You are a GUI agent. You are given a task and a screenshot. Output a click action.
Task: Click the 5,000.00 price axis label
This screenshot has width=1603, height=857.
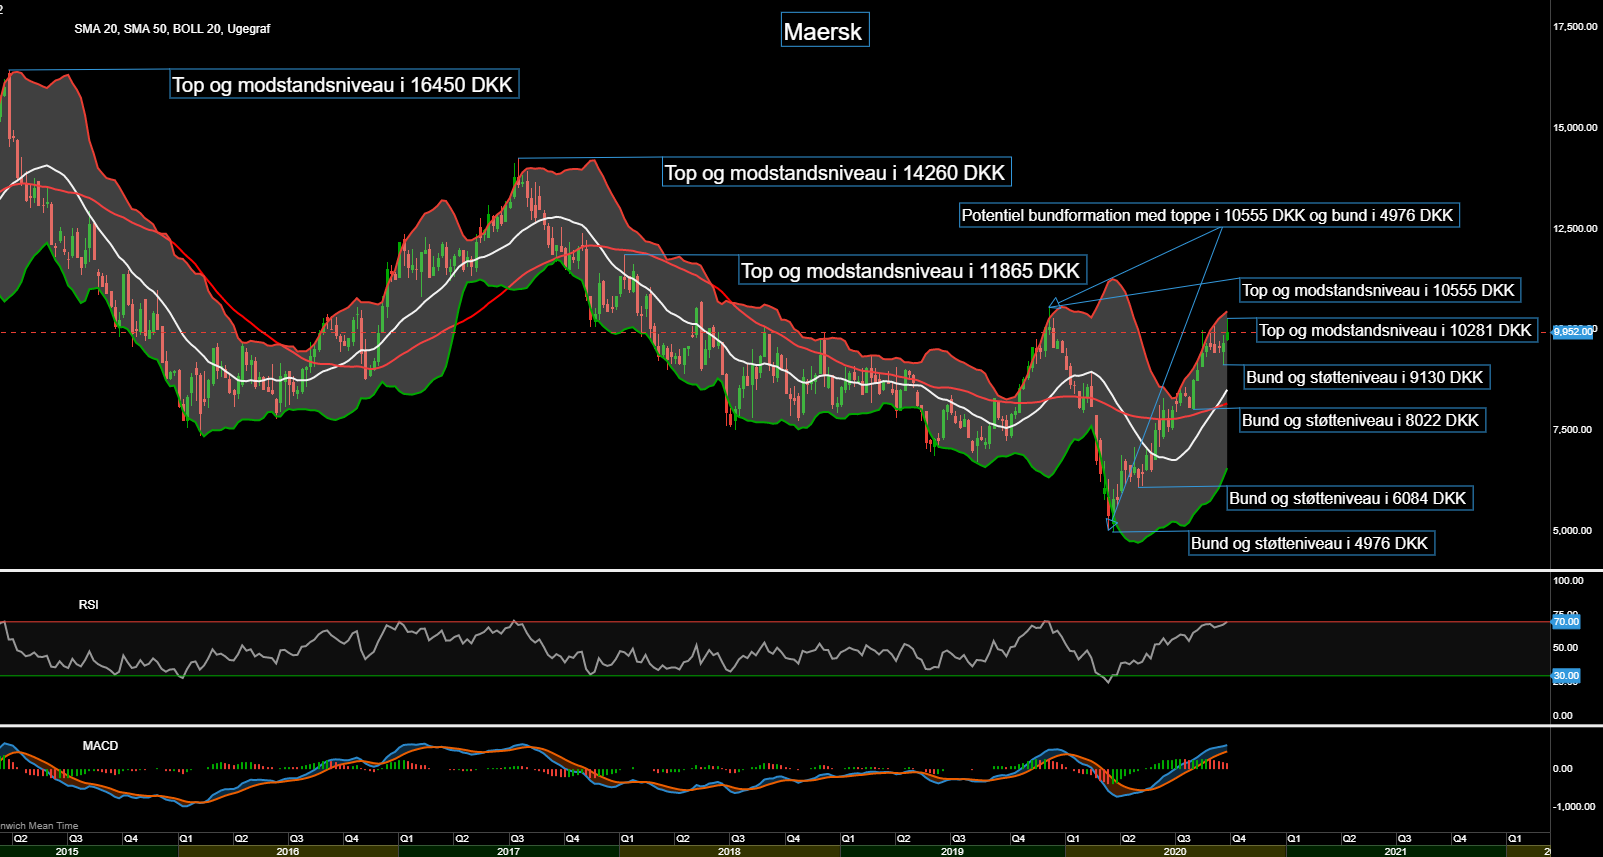(x=1572, y=531)
